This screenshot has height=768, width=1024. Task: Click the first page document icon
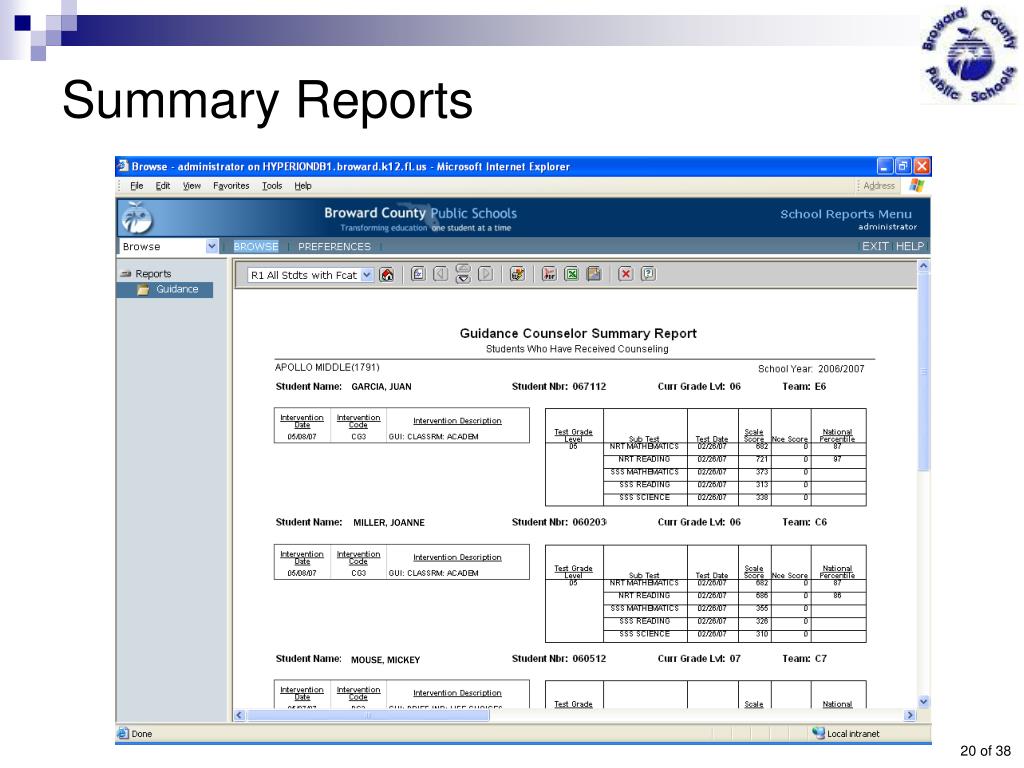click(x=418, y=274)
